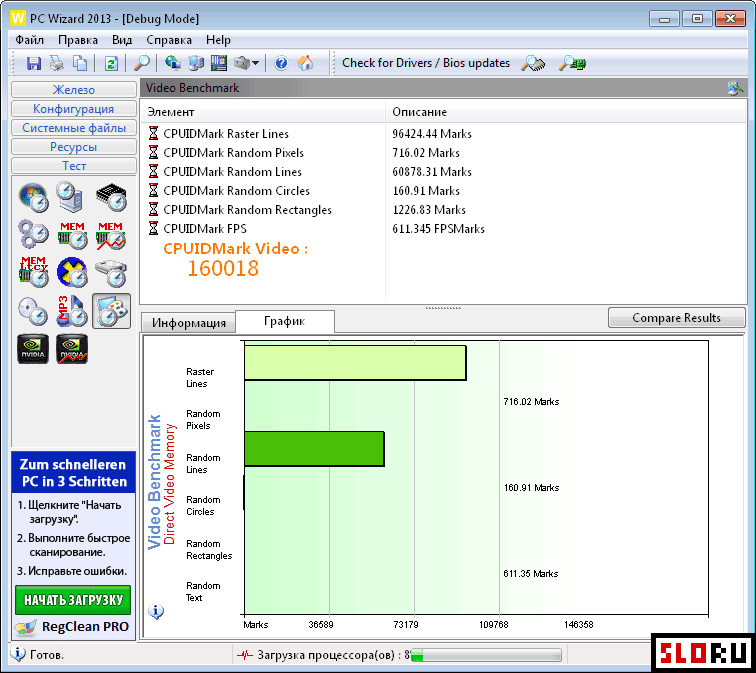
Task: Run the hard disk benchmark icon
Action: [x=111, y=273]
